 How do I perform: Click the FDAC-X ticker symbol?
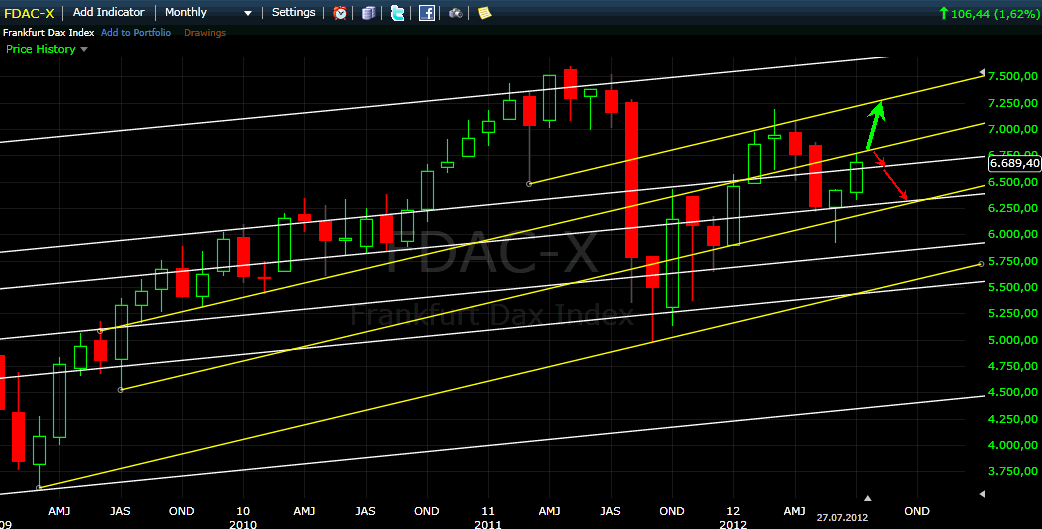[29, 13]
